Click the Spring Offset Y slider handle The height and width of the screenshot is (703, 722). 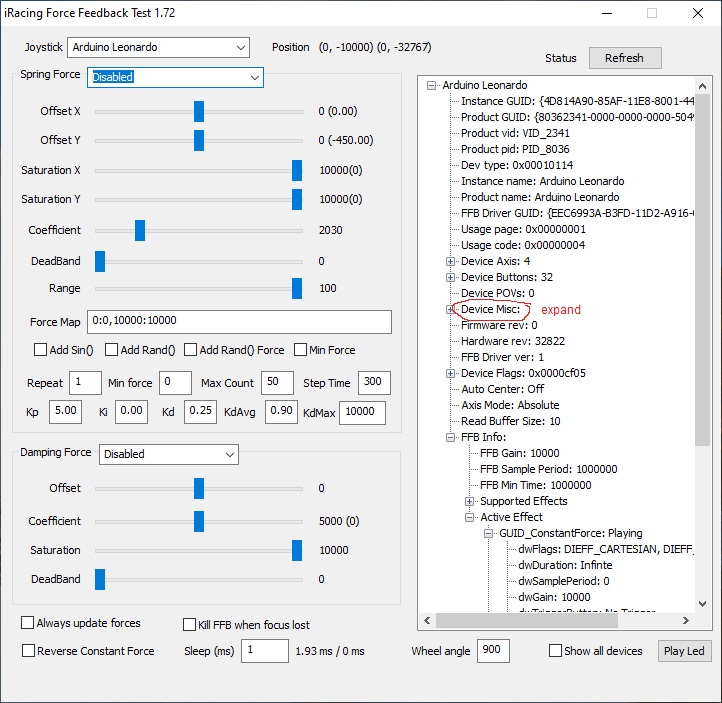click(199, 141)
